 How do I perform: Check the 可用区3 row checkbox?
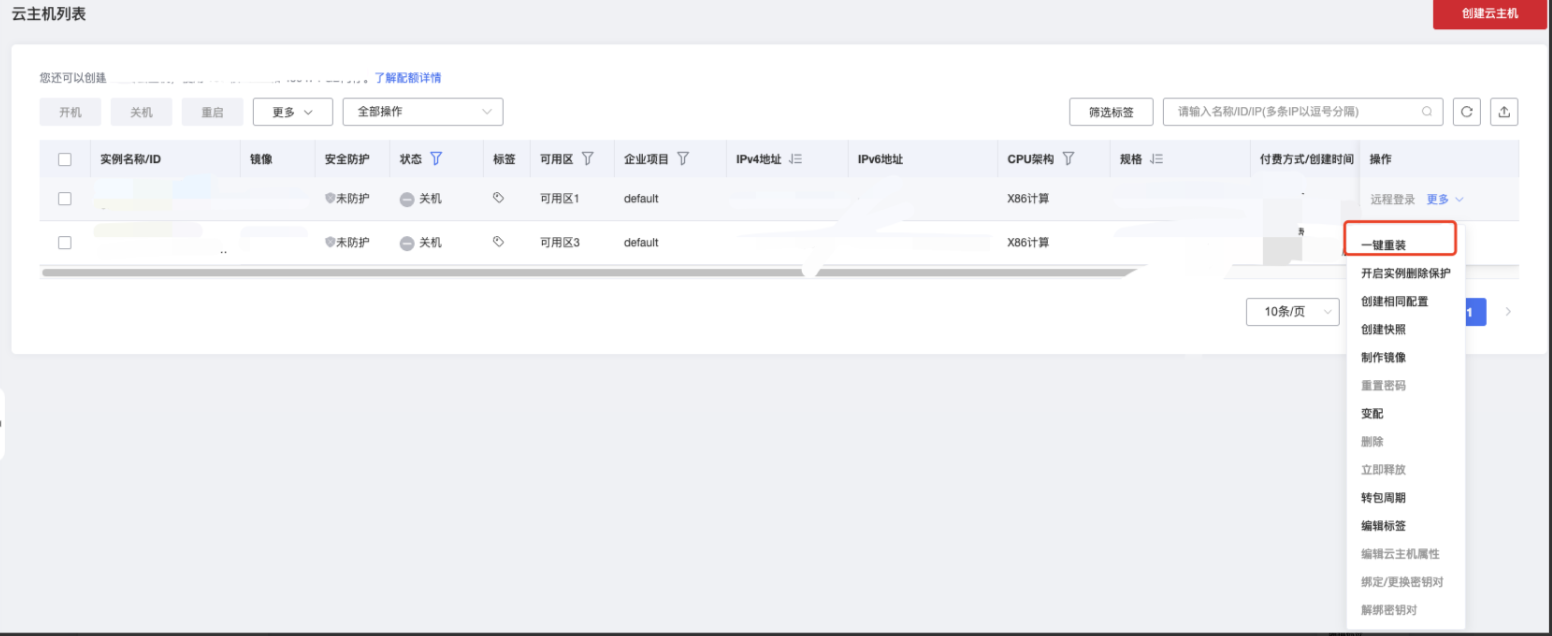tap(65, 243)
